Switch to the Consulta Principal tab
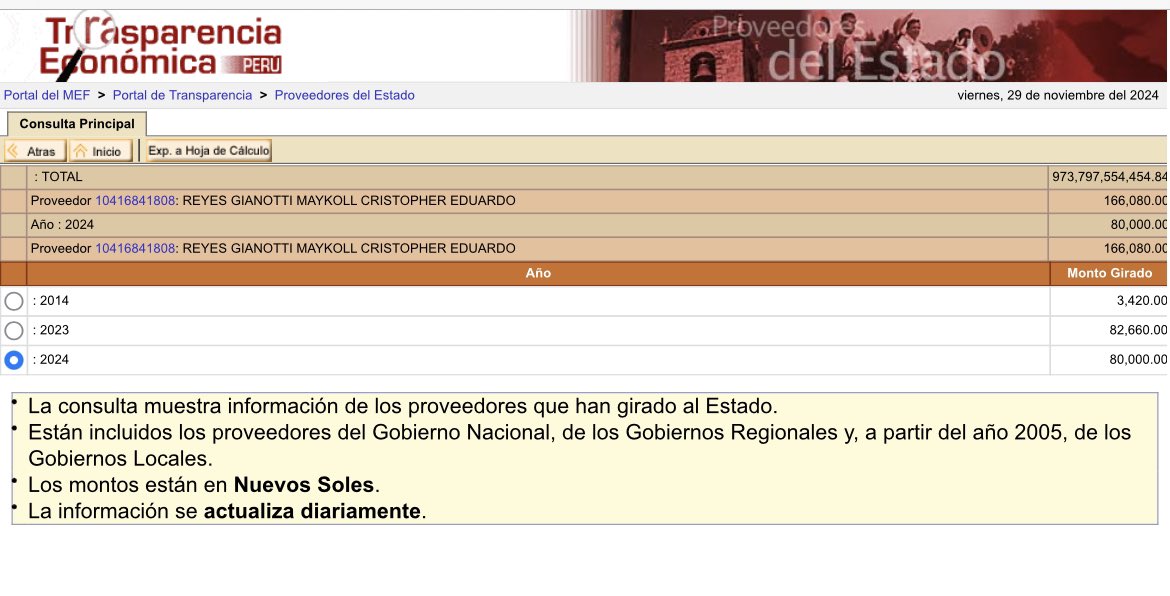The image size is (1170, 596). point(77,124)
